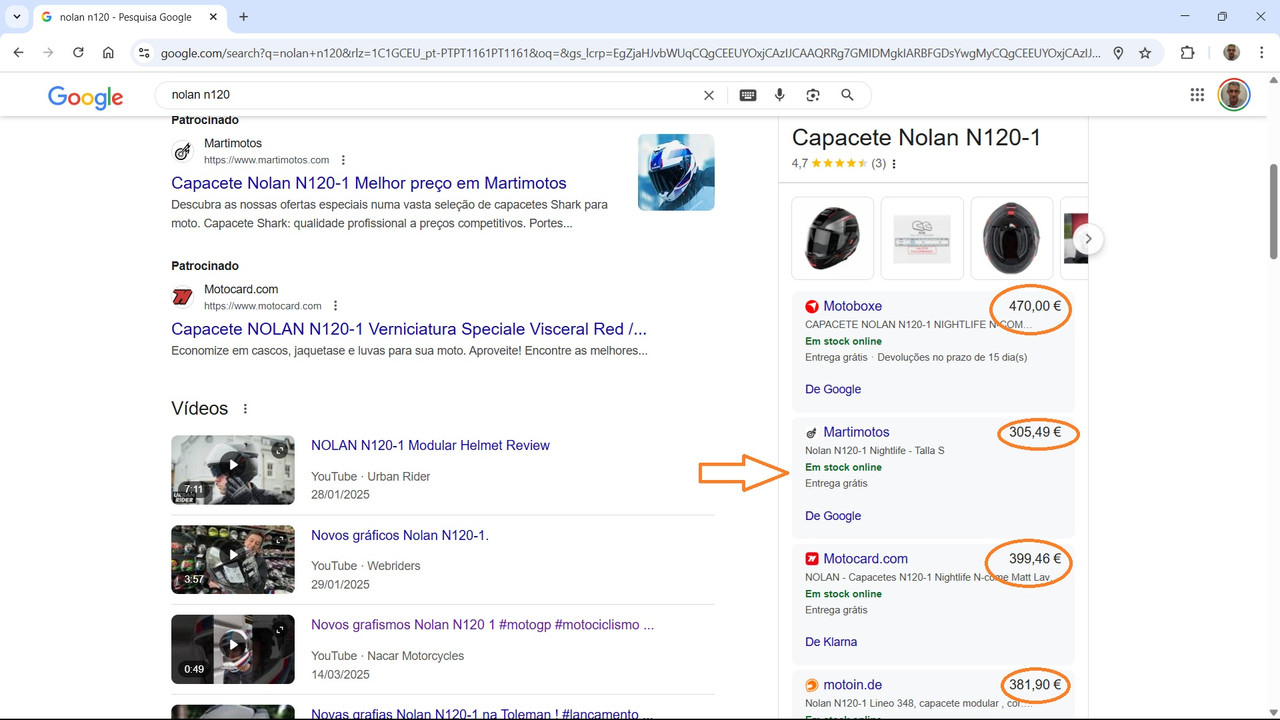
Task: Select the second product image thumbnail
Action: click(x=922, y=238)
